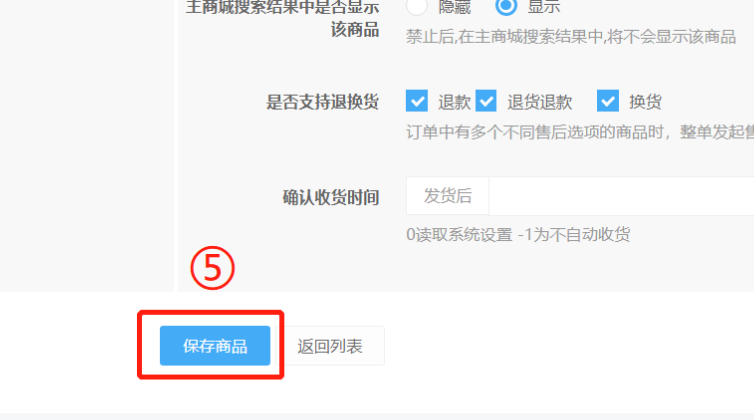Image resolution: width=754 pixels, height=420 pixels.
Task: Save the product with 保存商品 button
Action: pyautogui.click(x=215, y=345)
